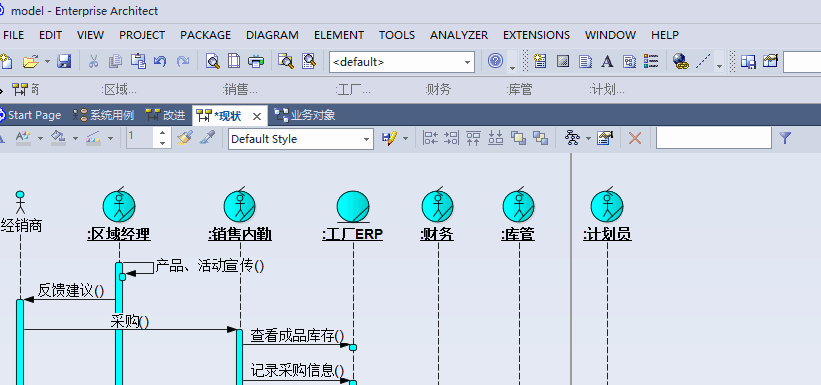This screenshot has height=385, width=821.
Task: Open page setup icon
Action: 234,62
